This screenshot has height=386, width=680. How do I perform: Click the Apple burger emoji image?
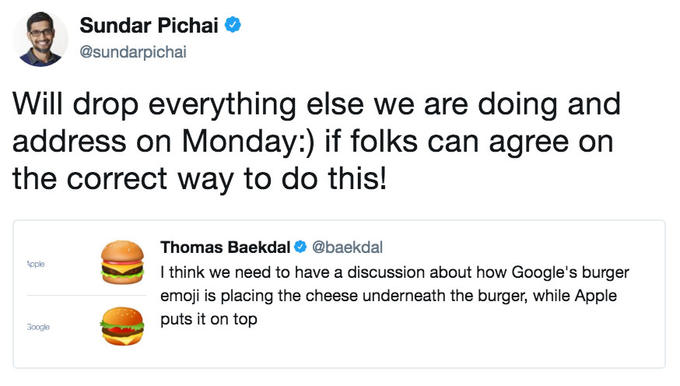pyautogui.click(x=122, y=262)
